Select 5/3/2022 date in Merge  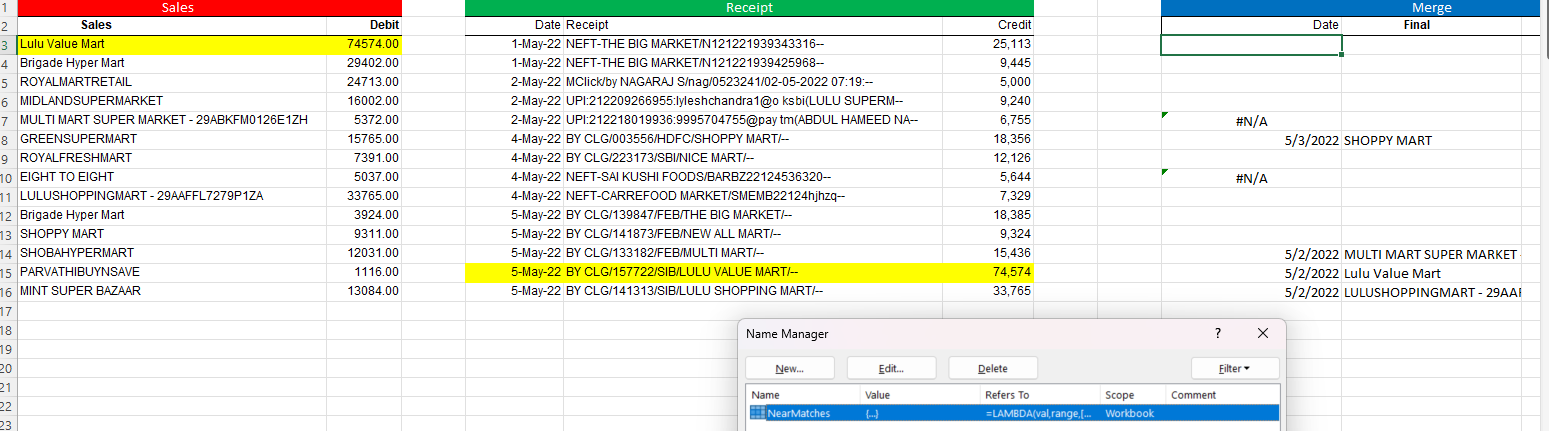(x=1251, y=140)
